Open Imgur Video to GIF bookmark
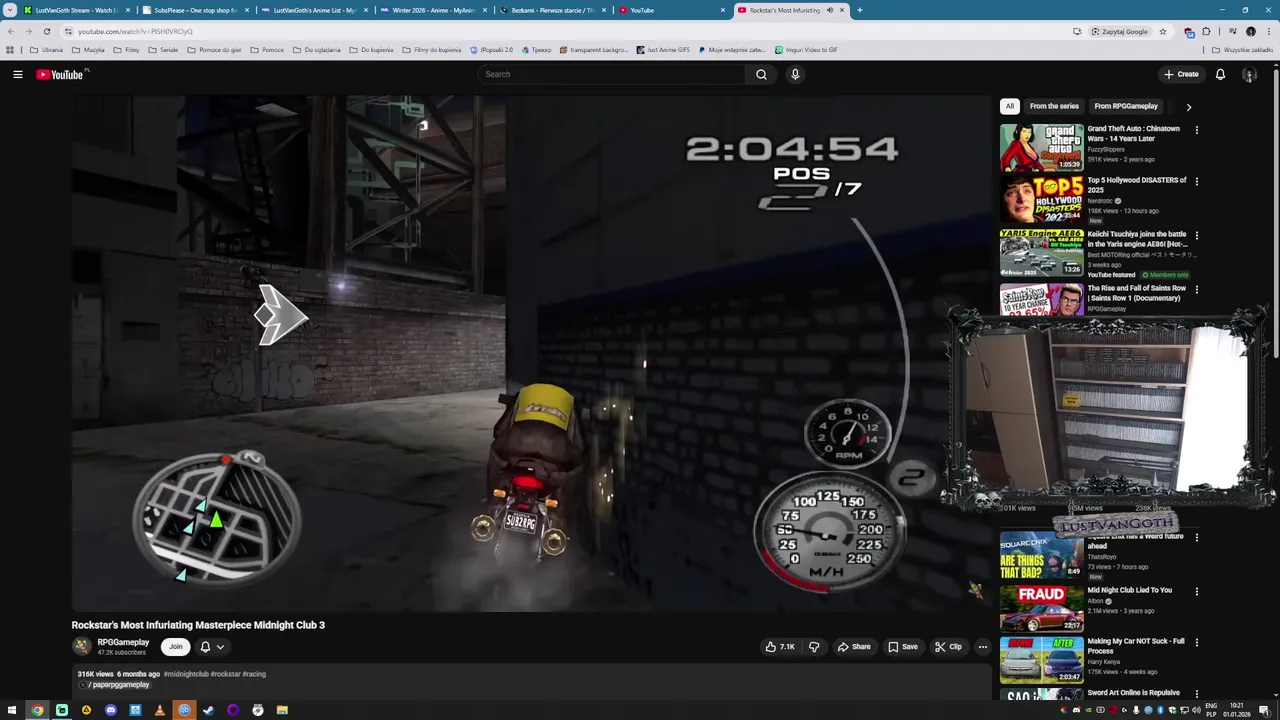 click(x=806, y=49)
